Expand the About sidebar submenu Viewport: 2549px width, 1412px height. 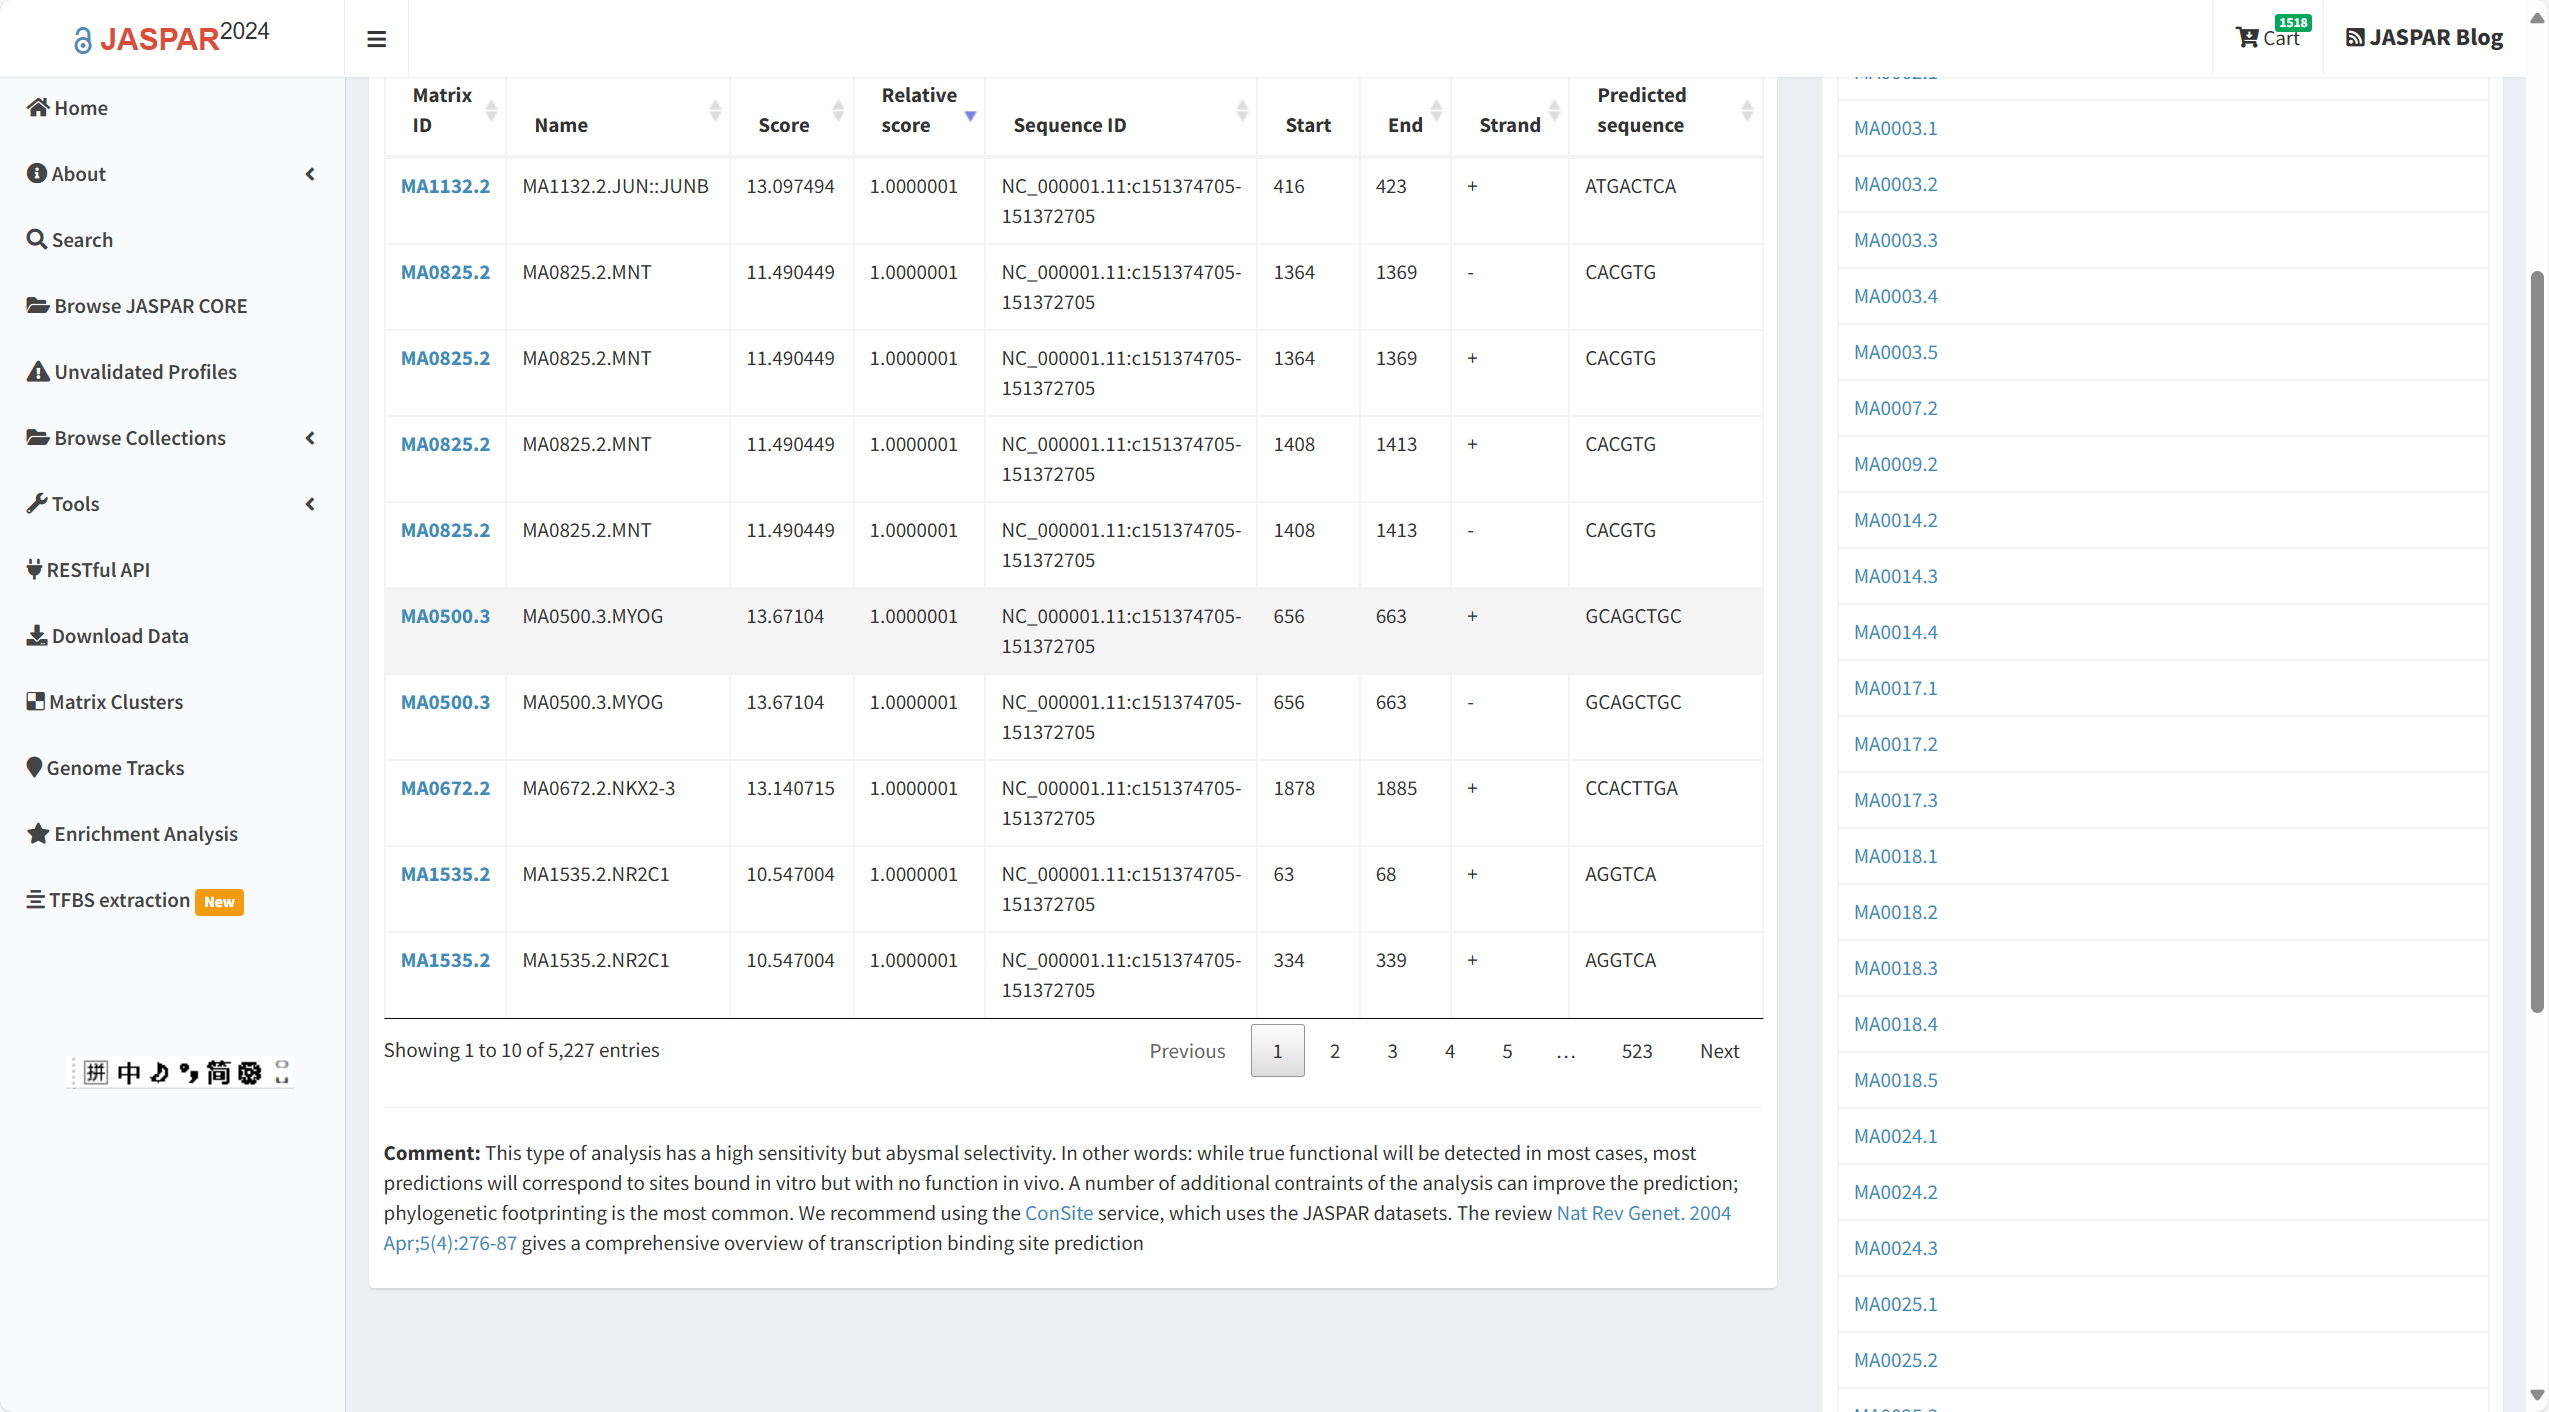tap(310, 174)
